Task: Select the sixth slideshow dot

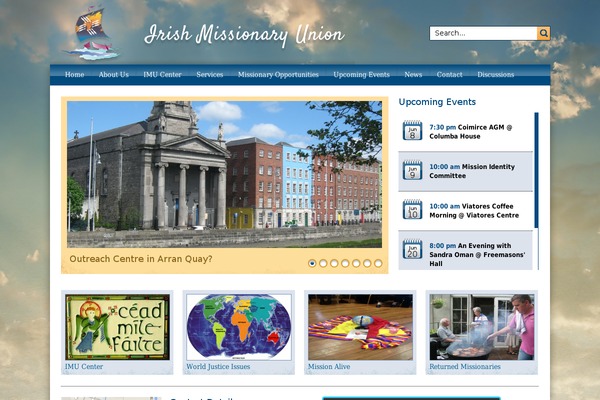Action: [x=367, y=263]
